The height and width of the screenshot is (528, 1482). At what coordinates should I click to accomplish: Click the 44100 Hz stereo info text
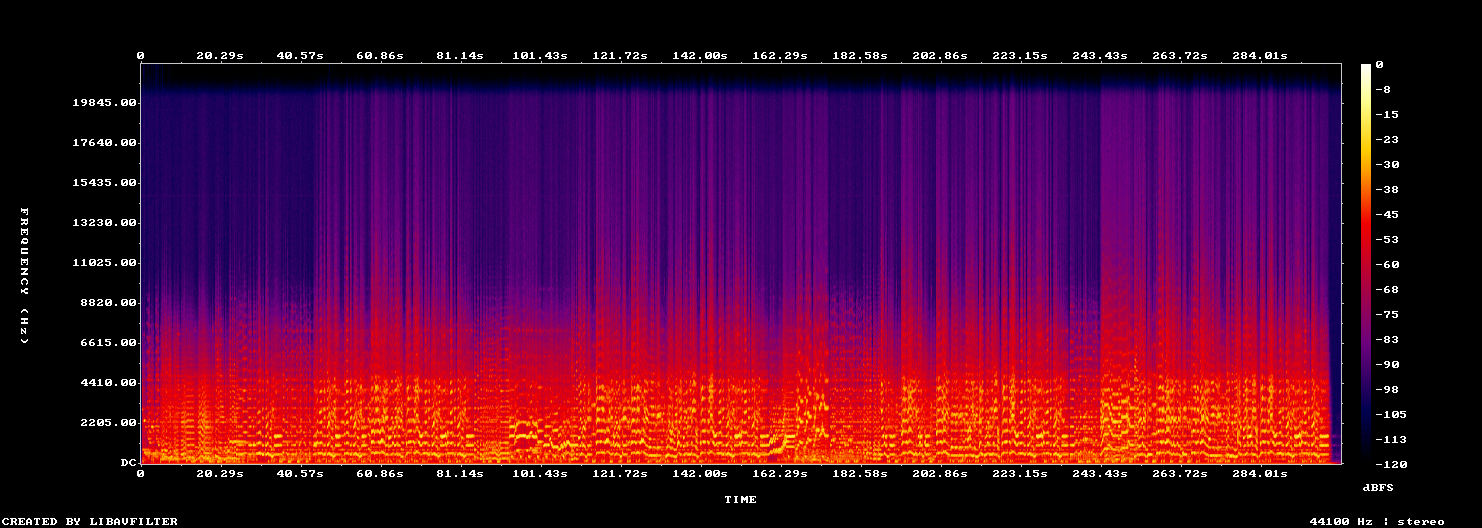tap(1377, 521)
